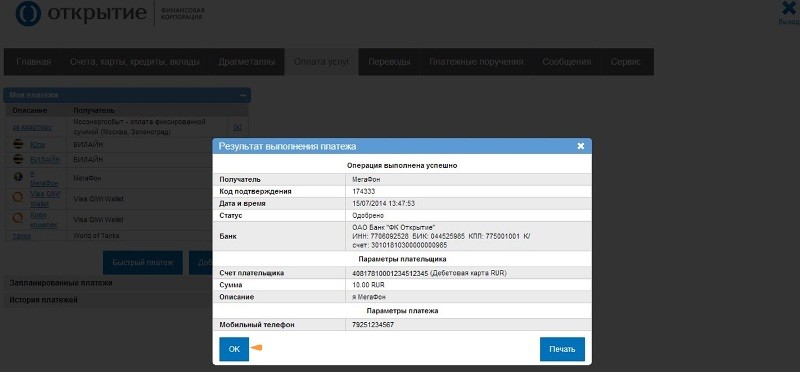Click the status value Одобрено
800x372 pixels.
tap(368, 216)
